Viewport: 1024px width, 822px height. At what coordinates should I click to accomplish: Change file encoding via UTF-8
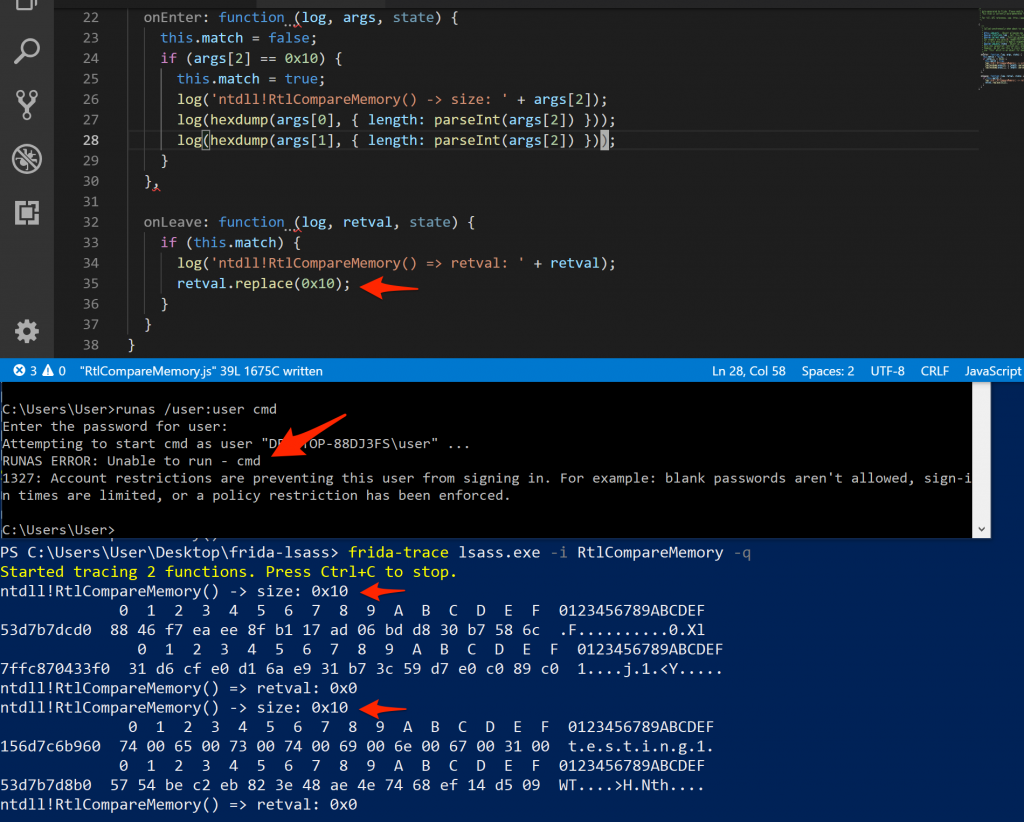[x=885, y=371]
